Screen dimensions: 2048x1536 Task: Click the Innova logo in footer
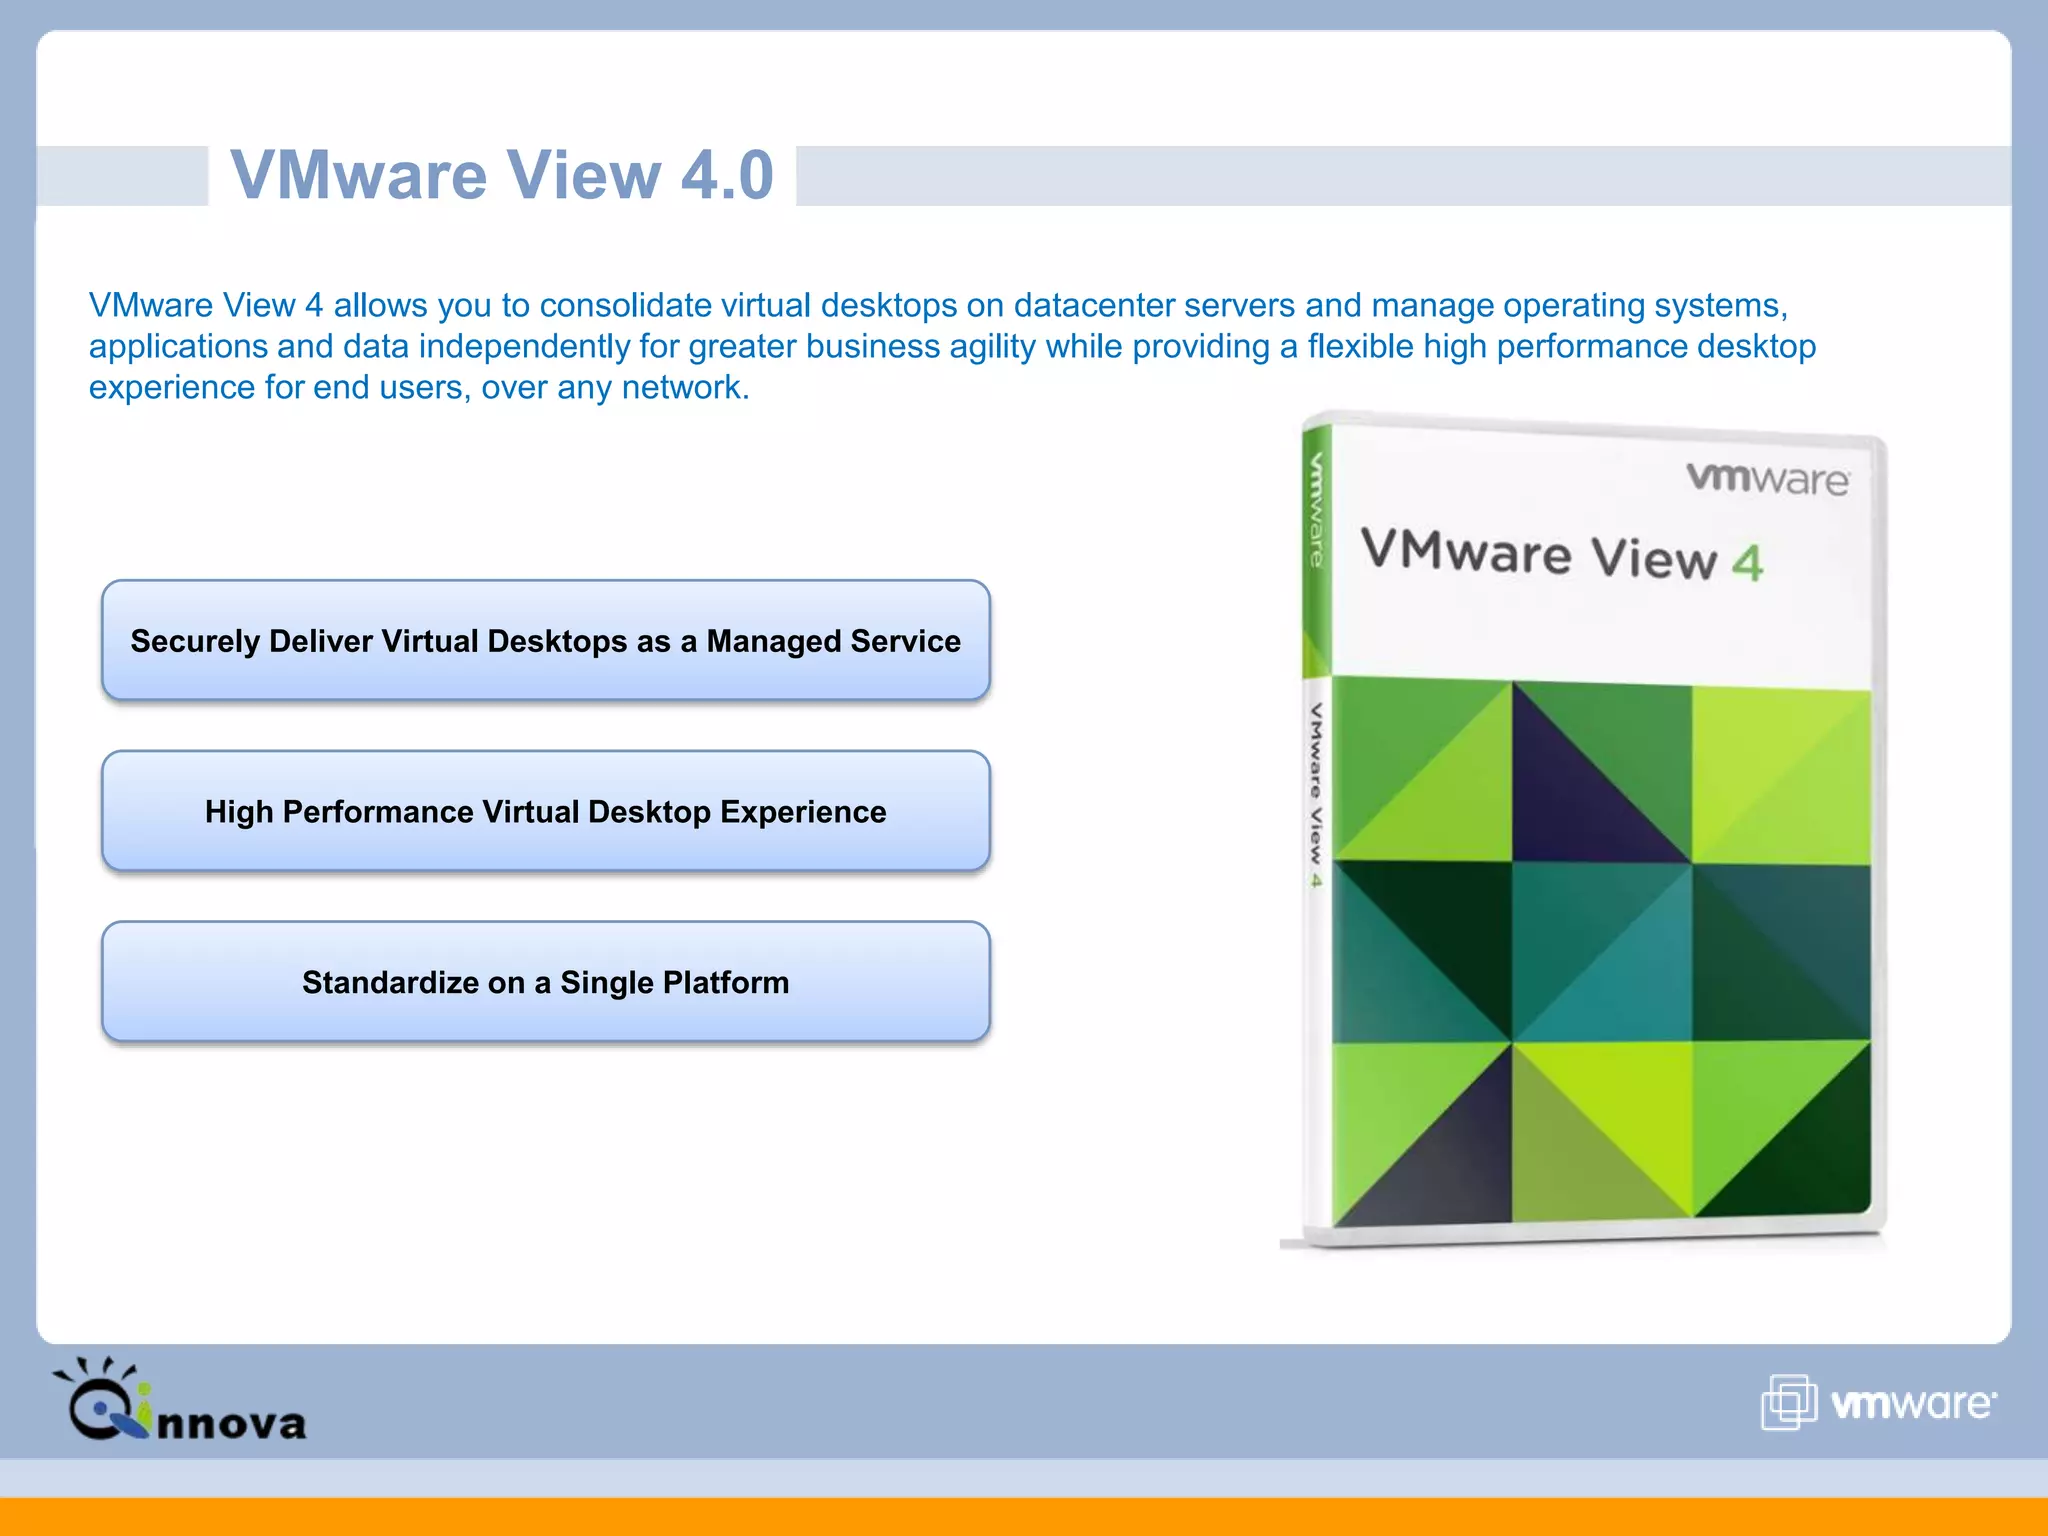tap(179, 1399)
